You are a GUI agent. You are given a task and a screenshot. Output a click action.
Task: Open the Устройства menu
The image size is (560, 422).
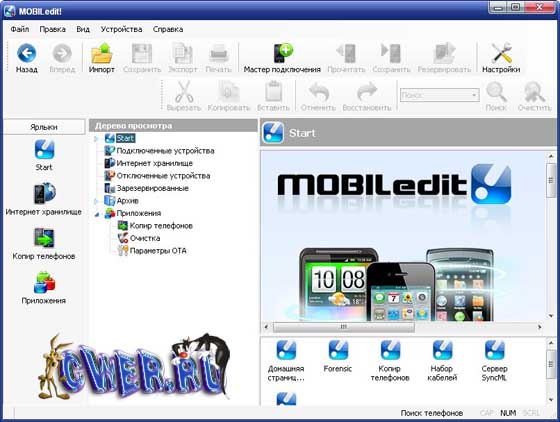(x=121, y=29)
